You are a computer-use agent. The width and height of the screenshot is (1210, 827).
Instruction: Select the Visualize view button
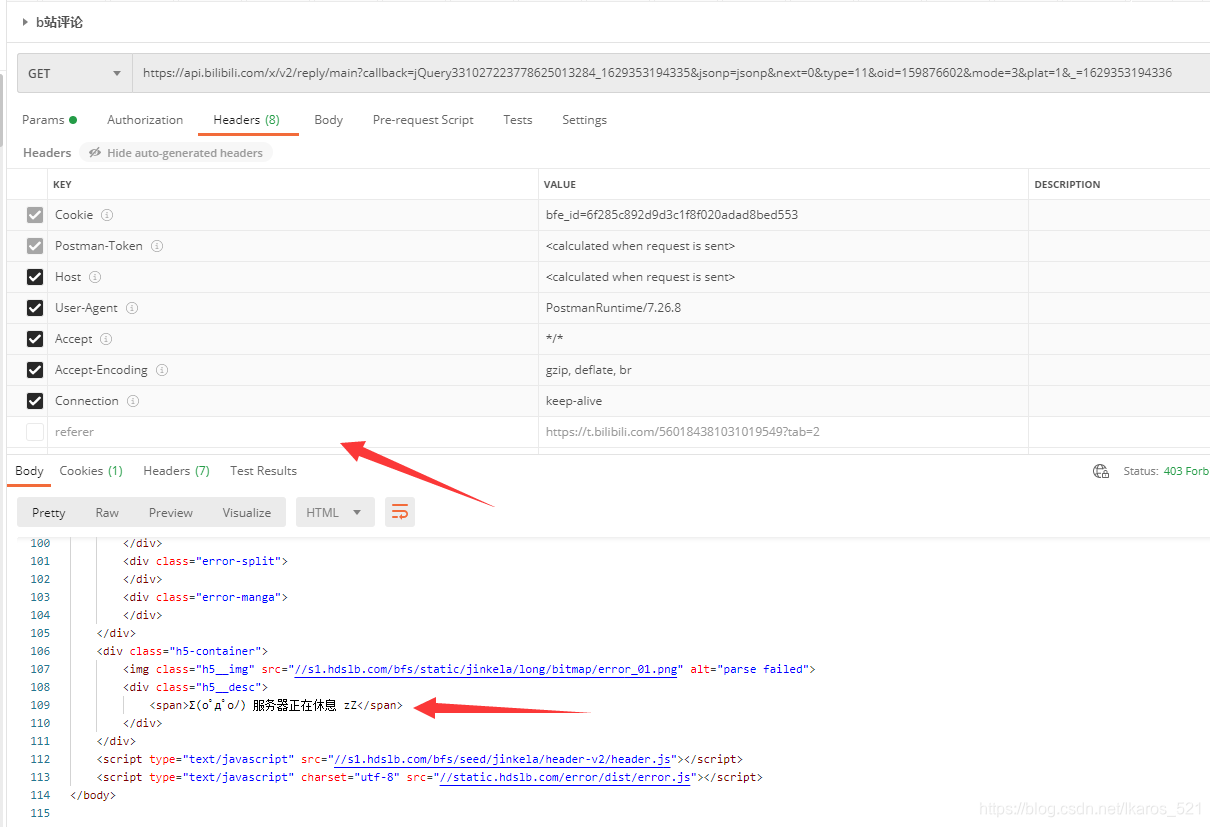(x=247, y=512)
